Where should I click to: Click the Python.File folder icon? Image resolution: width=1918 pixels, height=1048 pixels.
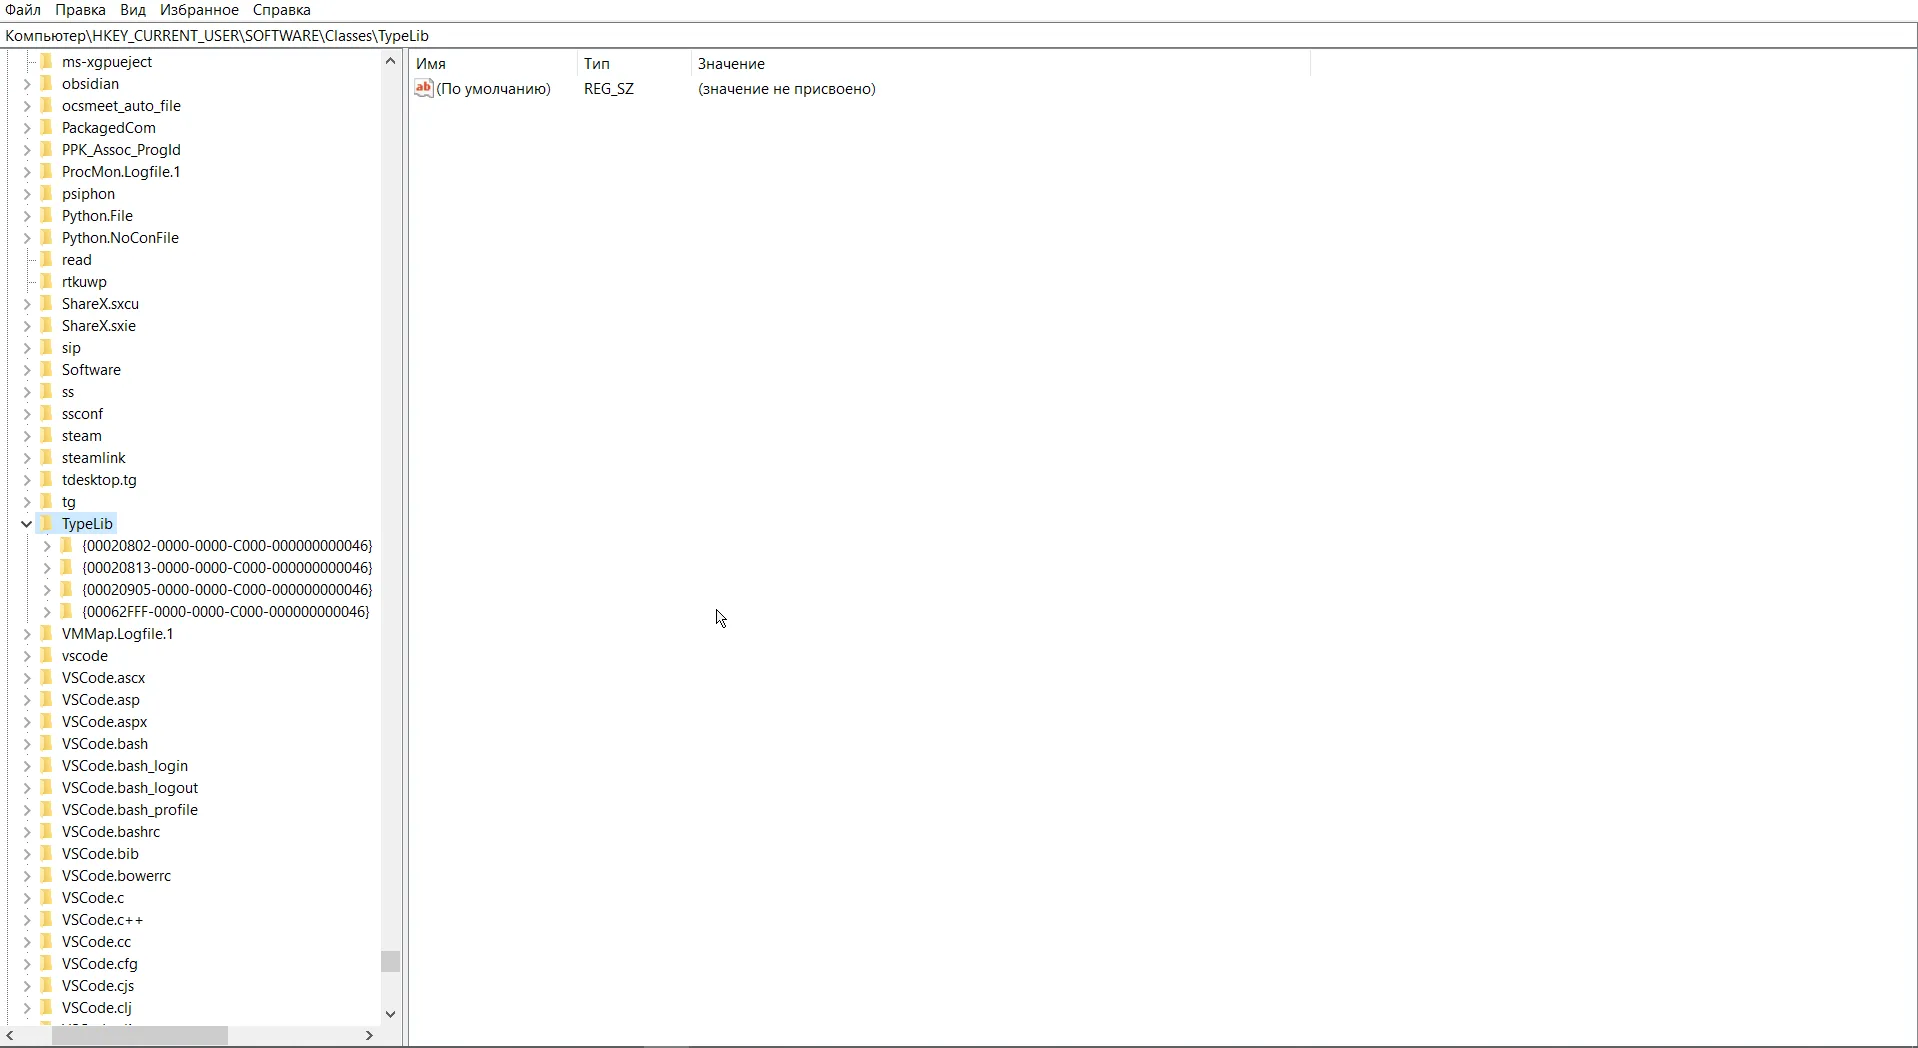[47, 216]
